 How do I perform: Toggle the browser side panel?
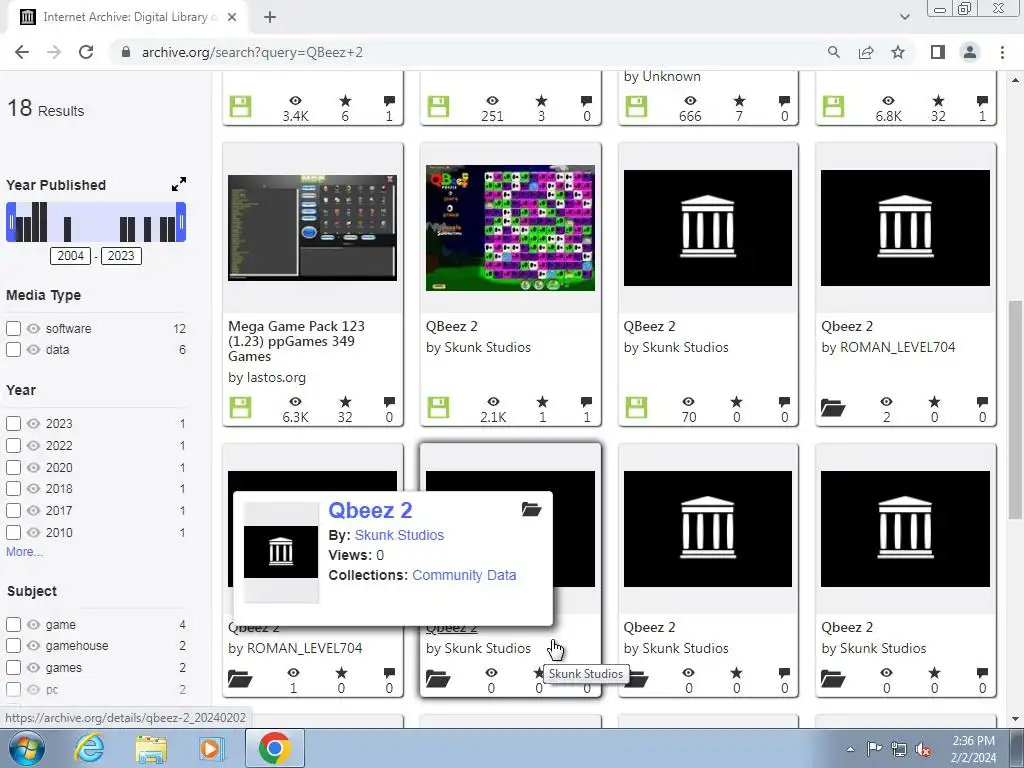pyautogui.click(x=938, y=52)
